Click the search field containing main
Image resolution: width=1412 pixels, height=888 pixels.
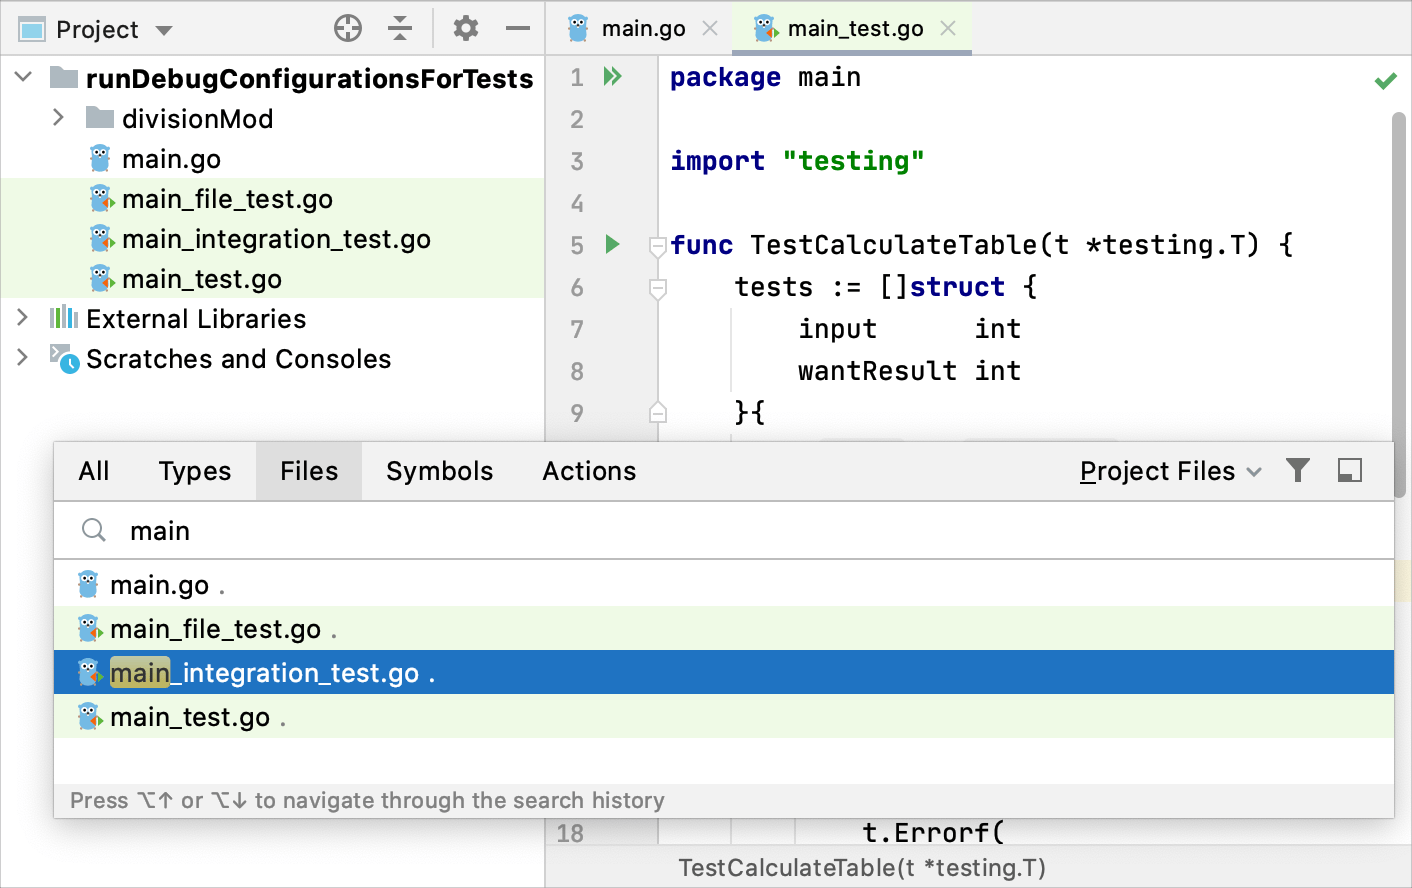(724, 531)
